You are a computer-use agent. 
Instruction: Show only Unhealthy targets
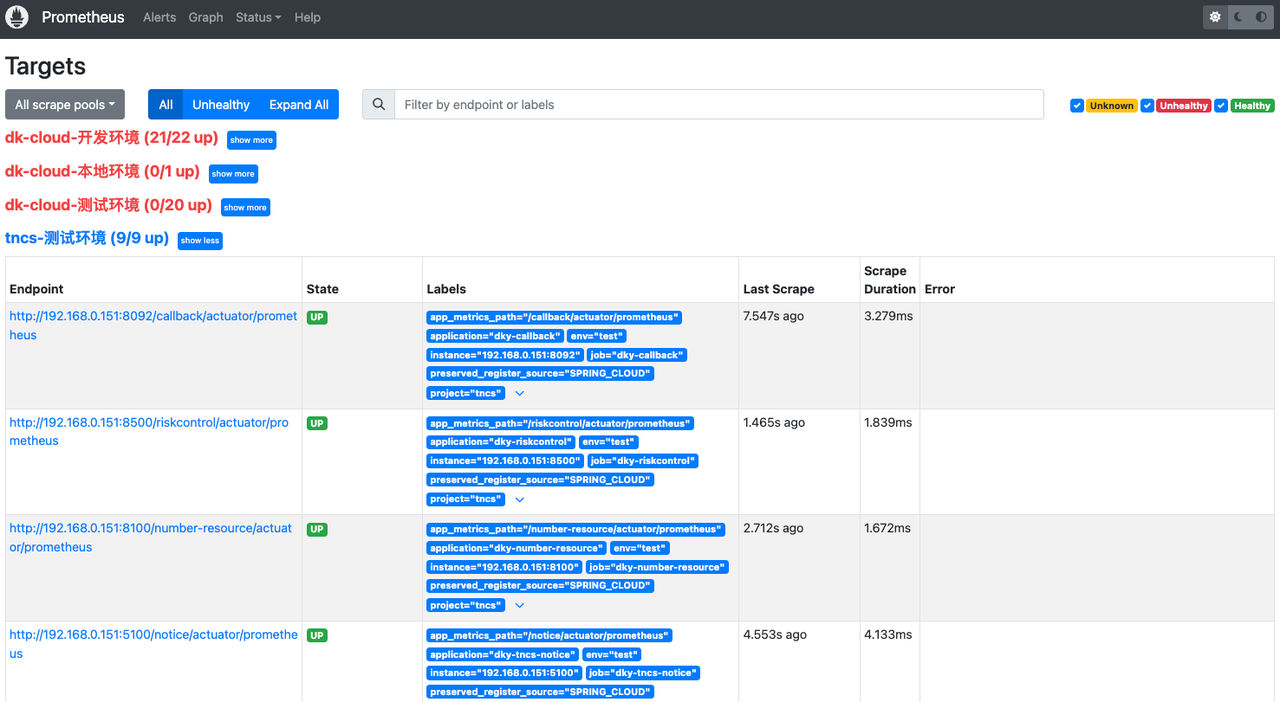pos(221,105)
